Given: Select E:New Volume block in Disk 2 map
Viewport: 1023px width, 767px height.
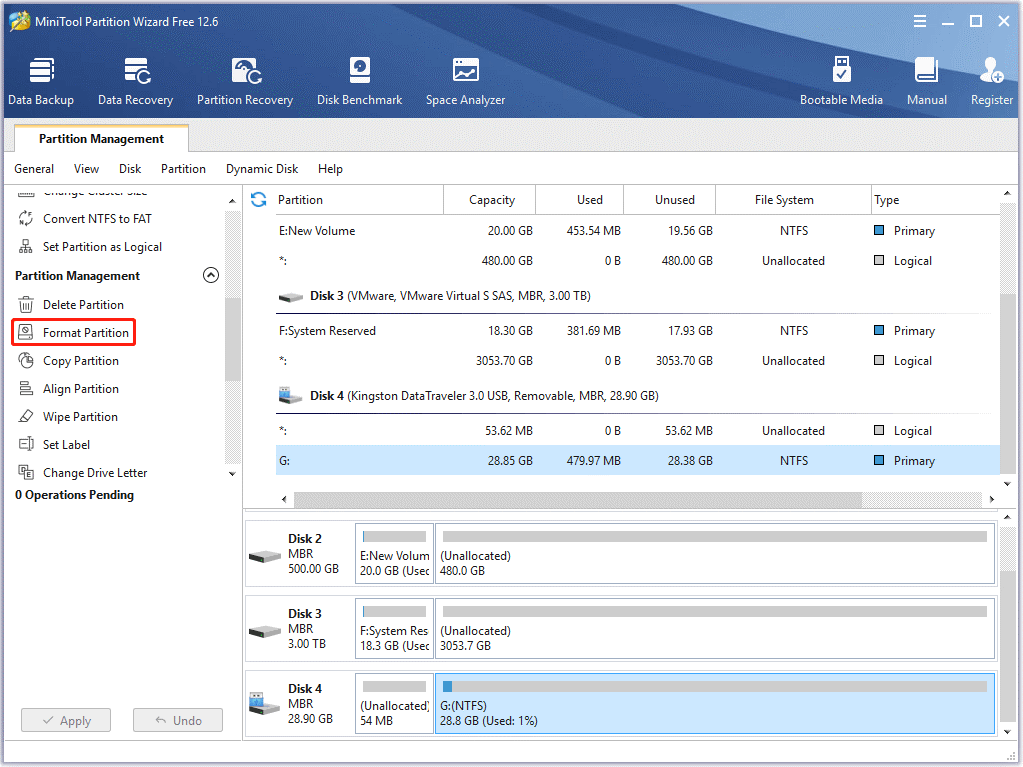Looking at the screenshot, I should pyautogui.click(x=395, y=554).
